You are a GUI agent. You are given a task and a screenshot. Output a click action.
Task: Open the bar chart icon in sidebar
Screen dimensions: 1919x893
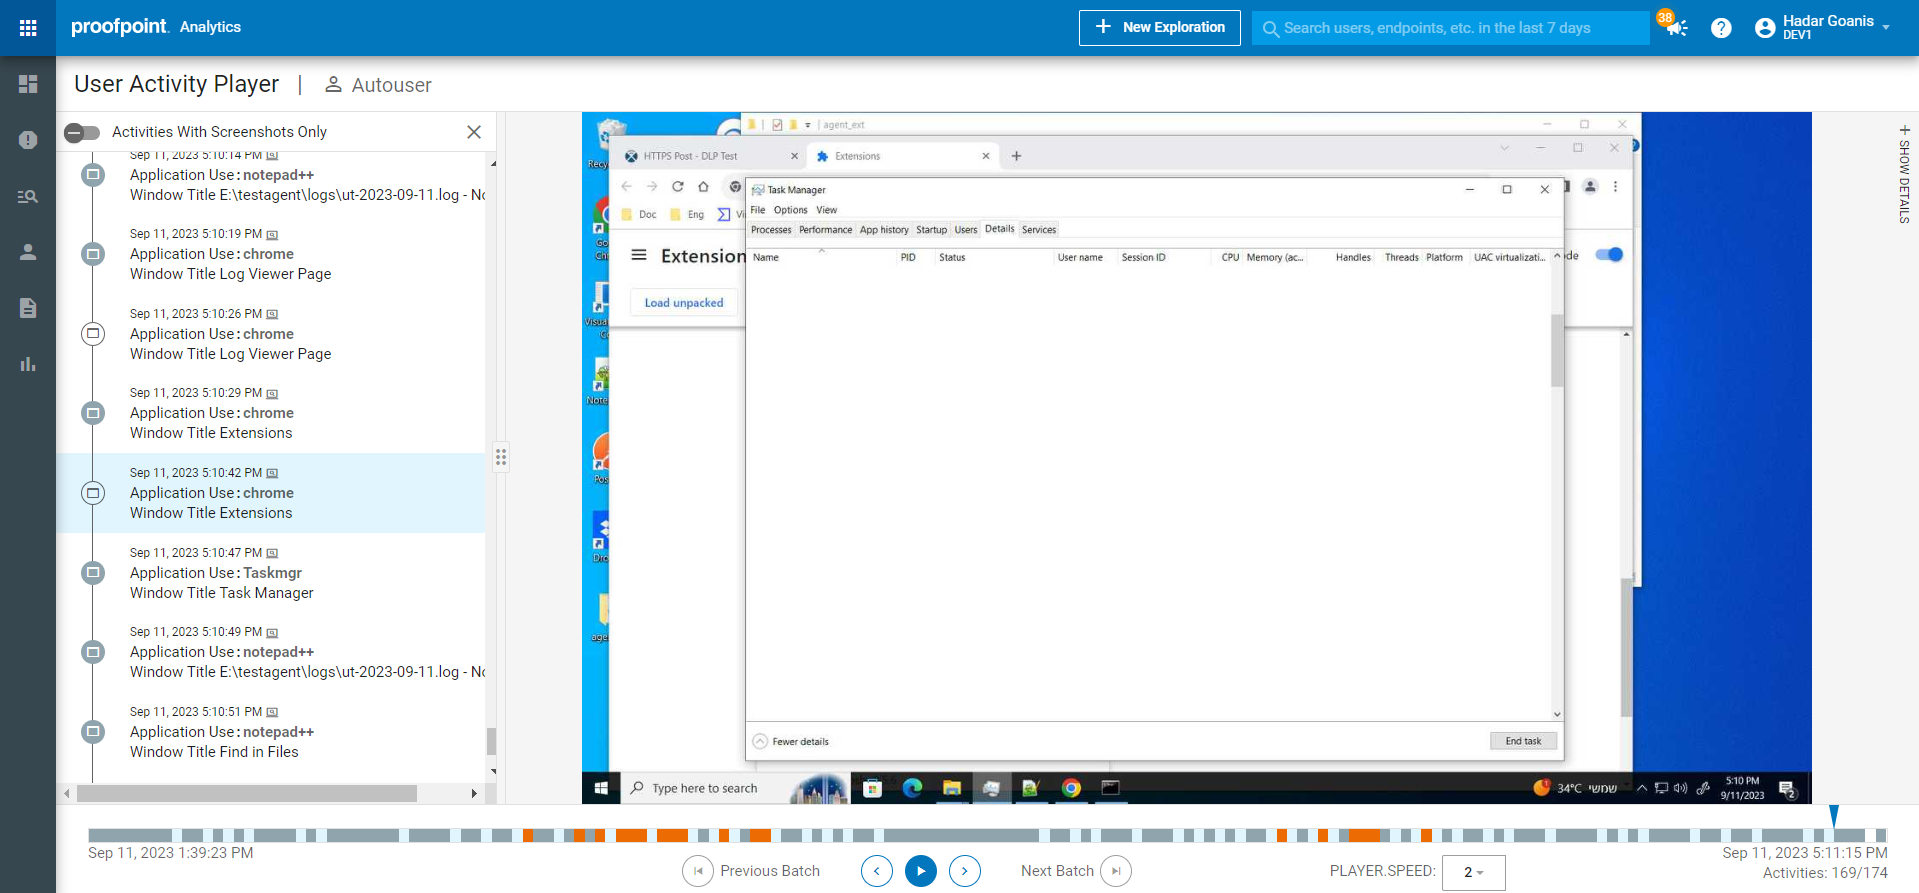(28, 364)
